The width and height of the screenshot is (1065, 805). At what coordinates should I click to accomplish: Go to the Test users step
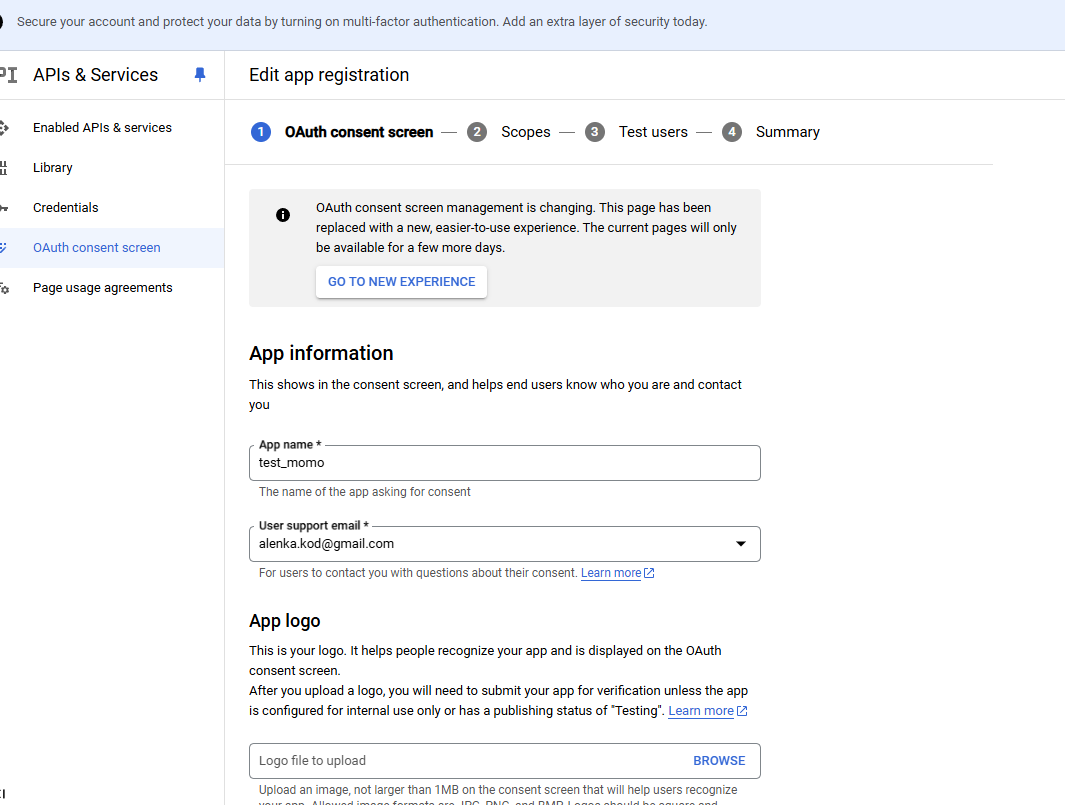[x=652, y=132]
